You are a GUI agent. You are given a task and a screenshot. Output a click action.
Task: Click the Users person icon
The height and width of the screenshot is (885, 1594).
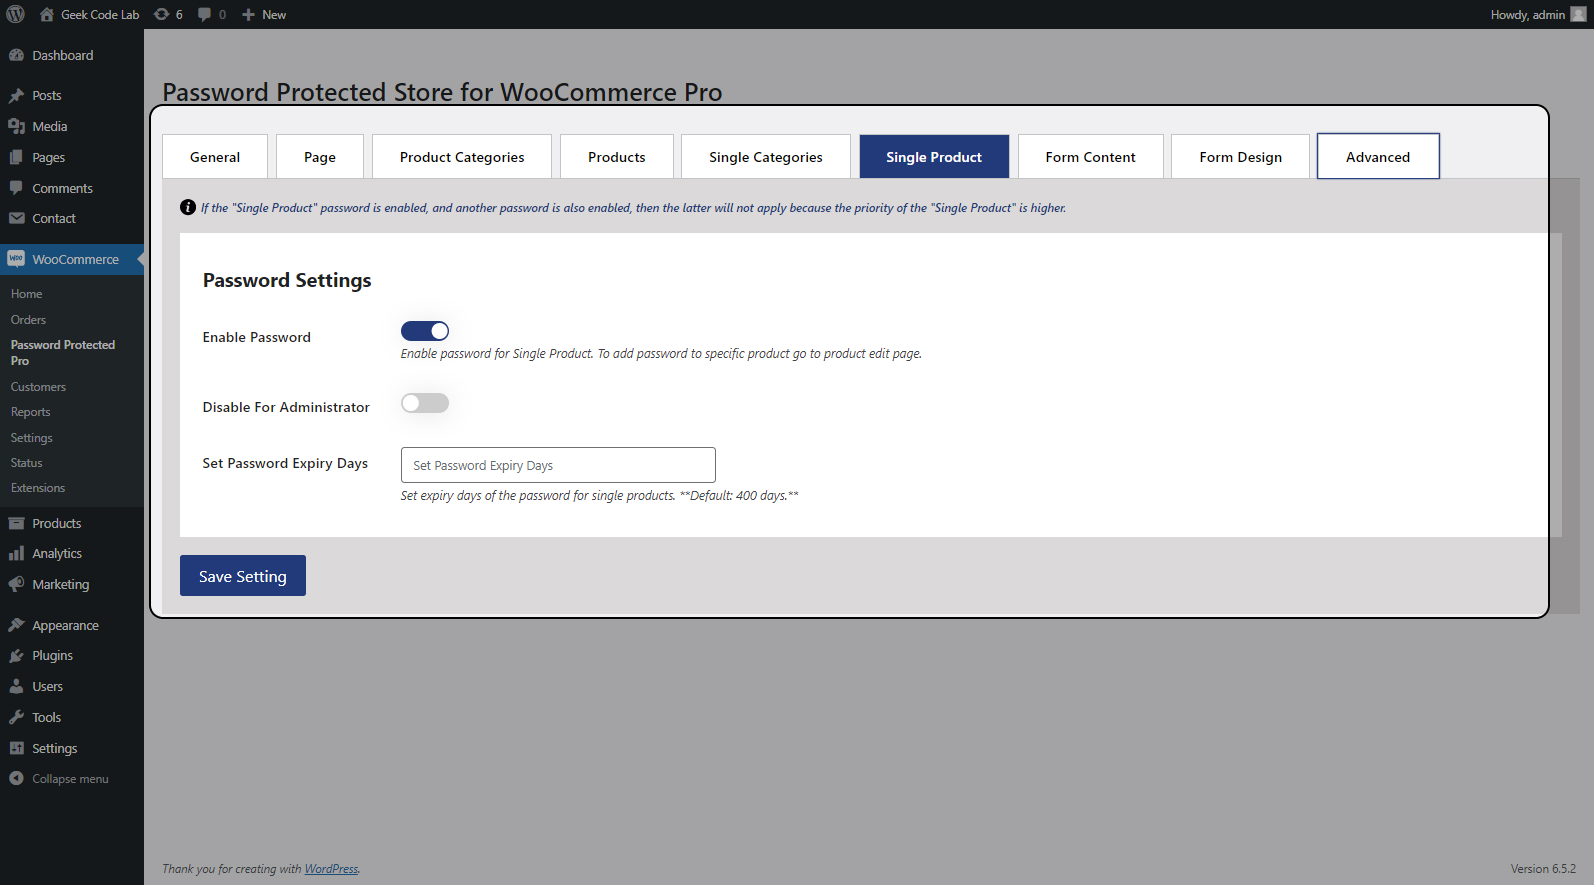(x=16, y=686)
